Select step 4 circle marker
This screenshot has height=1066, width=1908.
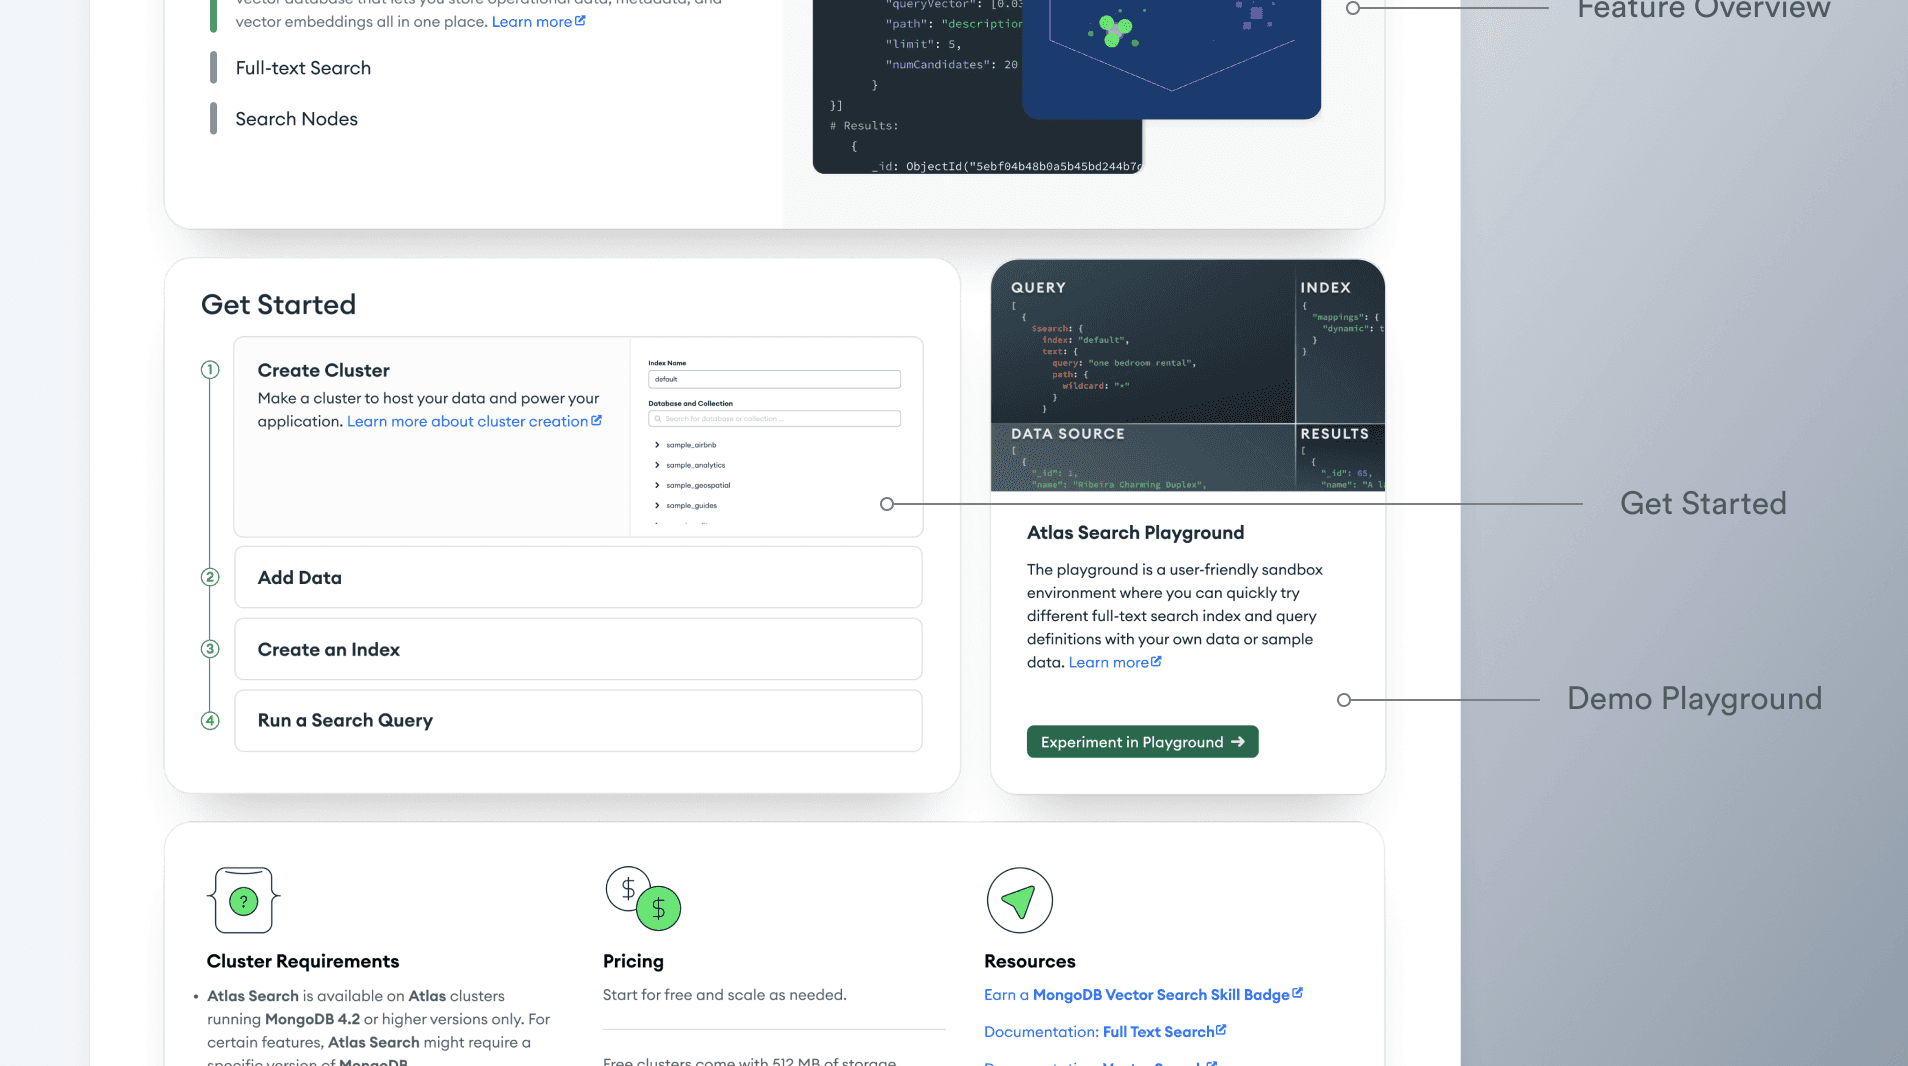pos(210,720)
